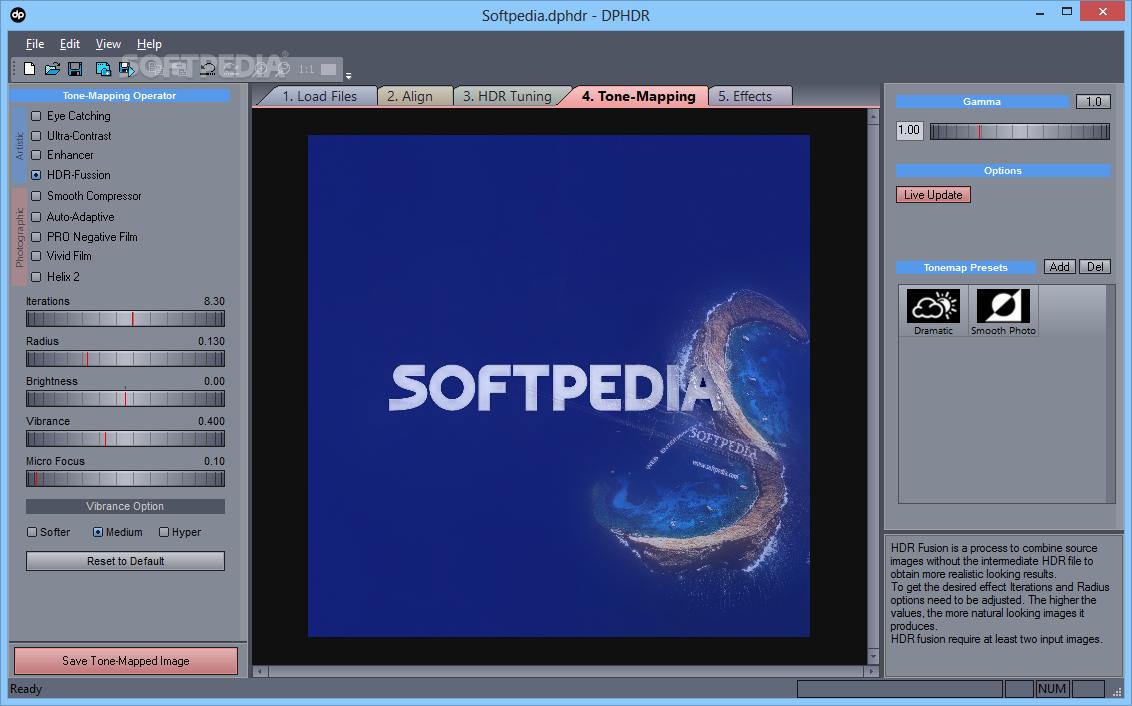This screenshot has height=706, width=1132.
Task: Open the File menu
Action: pos(35,44)
